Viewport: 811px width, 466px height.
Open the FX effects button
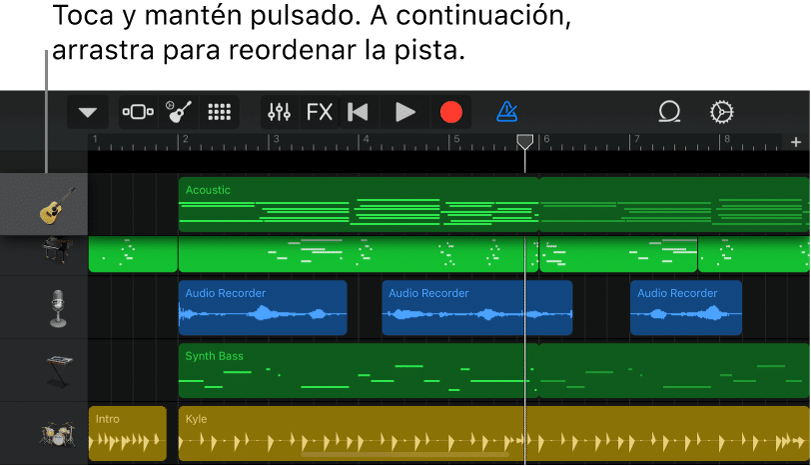tap(319, 112)
